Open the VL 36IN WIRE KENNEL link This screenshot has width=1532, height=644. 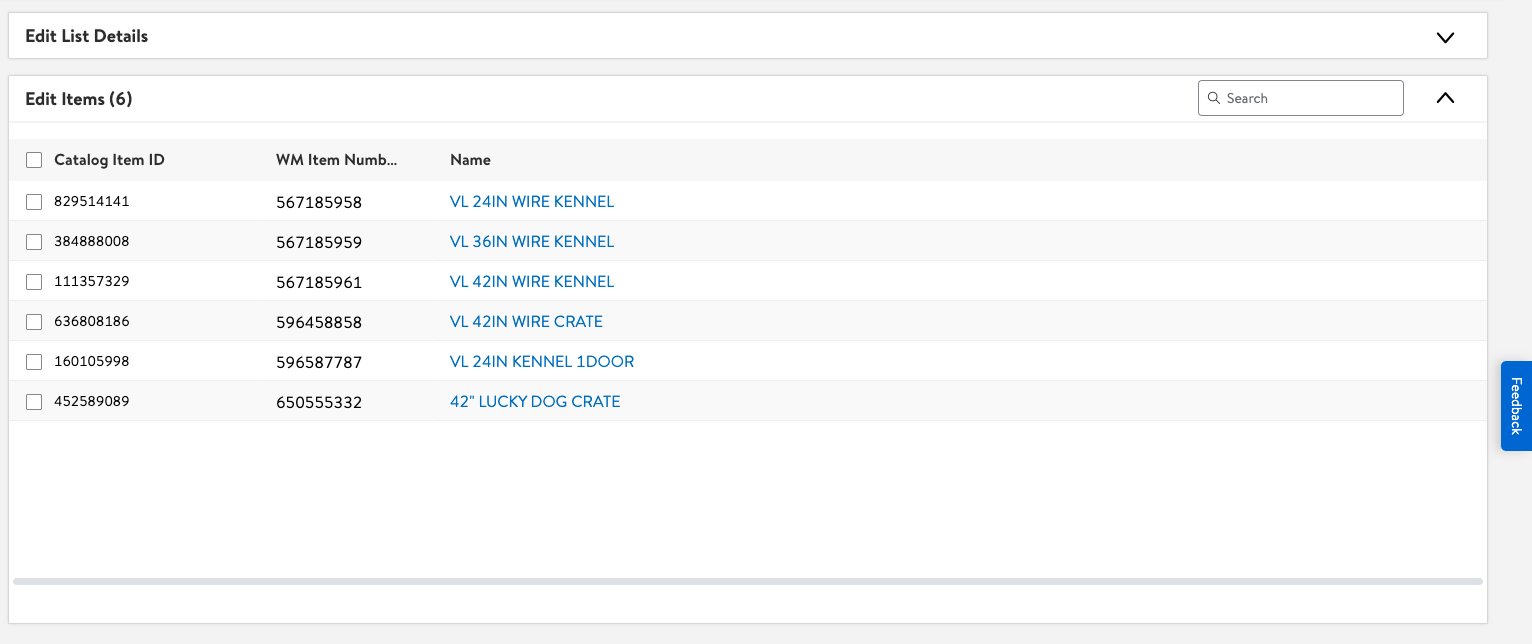[532, 242]
